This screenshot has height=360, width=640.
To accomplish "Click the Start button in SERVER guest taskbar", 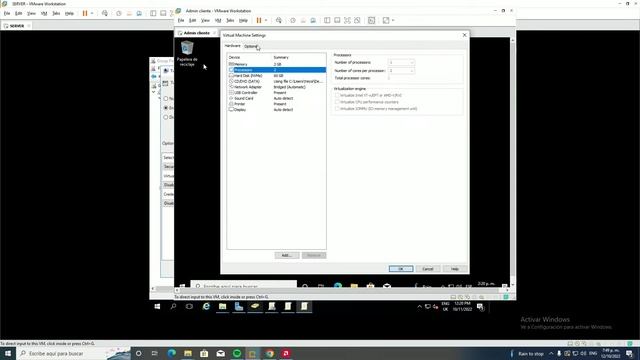I will tap(157, 306).
